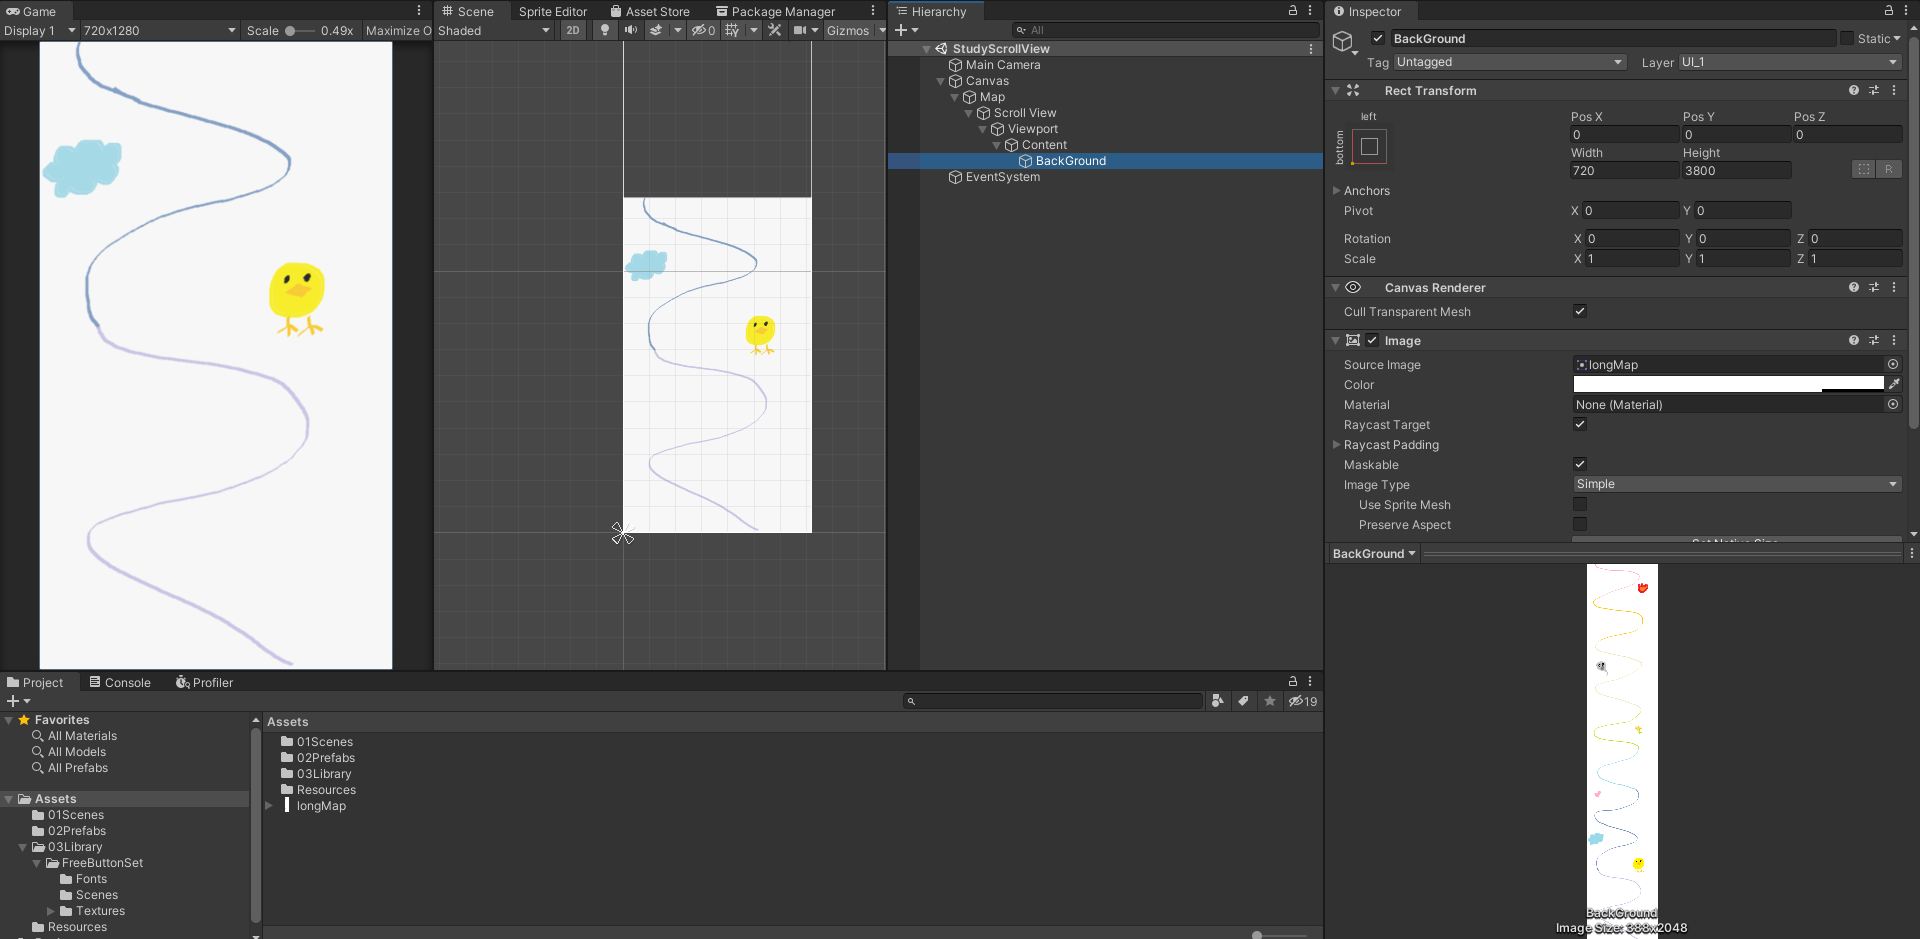Expand Raycast Padding section

tap(1336, 444)
